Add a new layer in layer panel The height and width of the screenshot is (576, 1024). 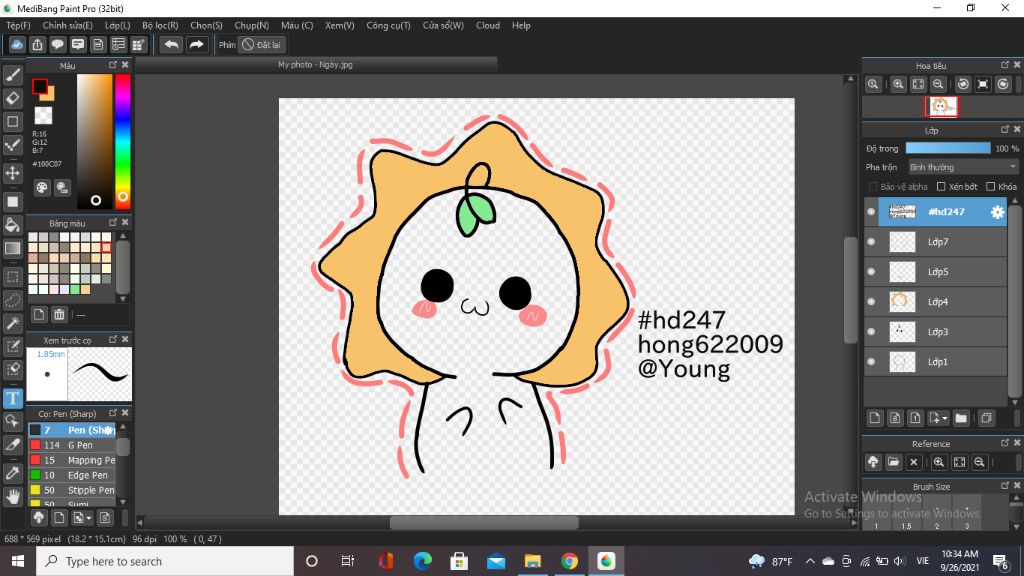874,418
